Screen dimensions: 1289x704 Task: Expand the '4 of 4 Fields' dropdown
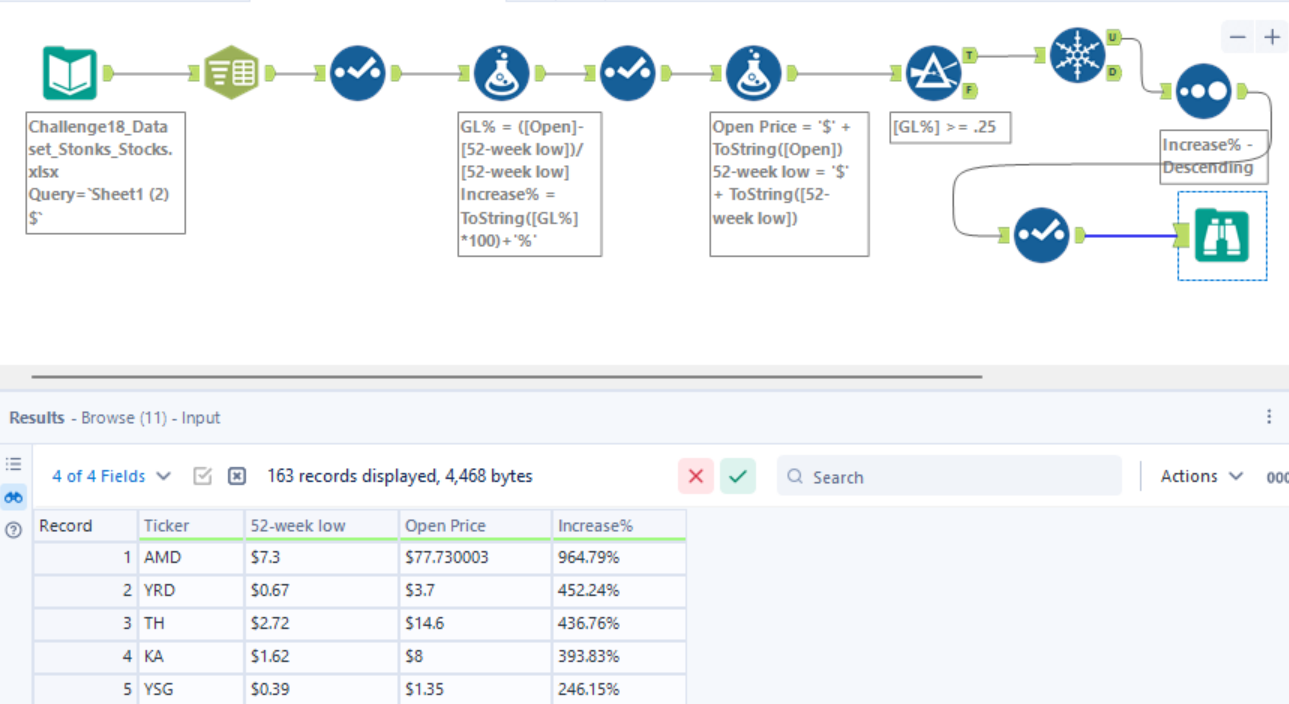111,477
